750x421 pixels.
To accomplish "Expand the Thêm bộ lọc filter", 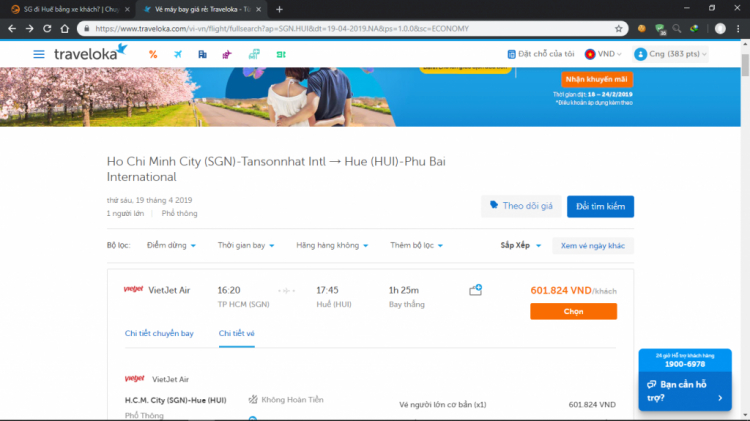I will coord(416,245).
